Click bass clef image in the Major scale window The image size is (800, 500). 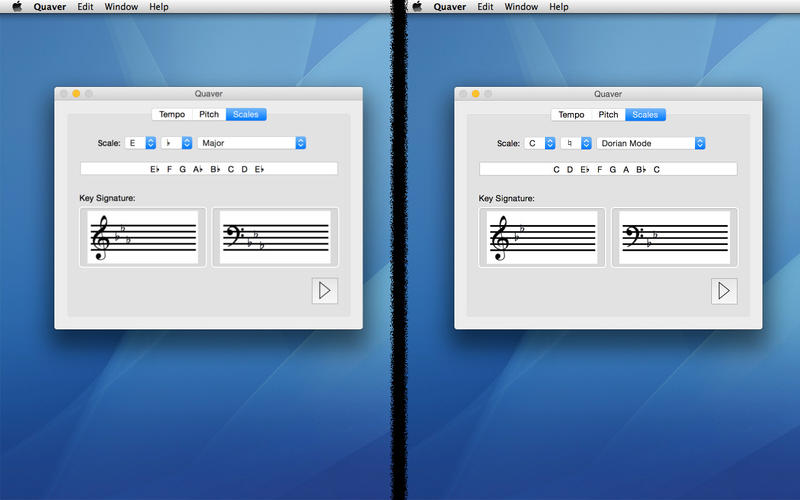275,237
